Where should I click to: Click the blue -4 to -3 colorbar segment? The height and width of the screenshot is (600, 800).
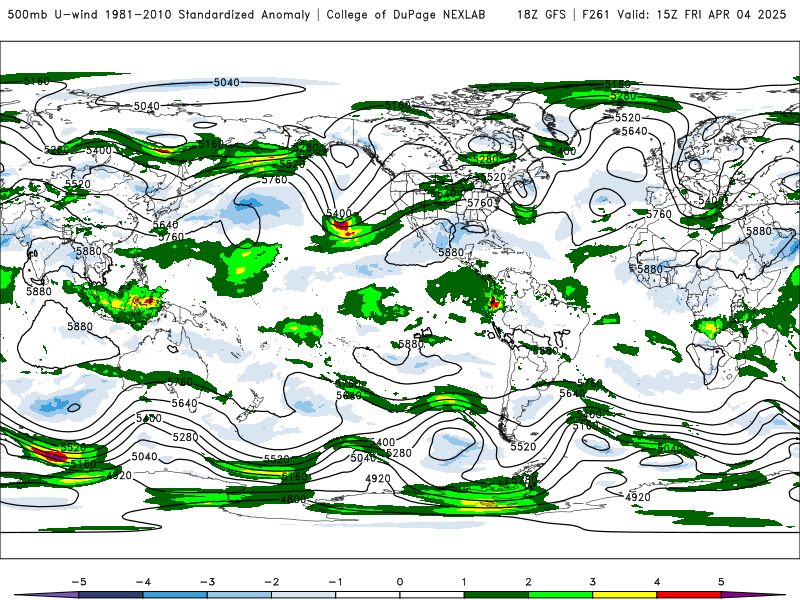[x=175, y=595]
